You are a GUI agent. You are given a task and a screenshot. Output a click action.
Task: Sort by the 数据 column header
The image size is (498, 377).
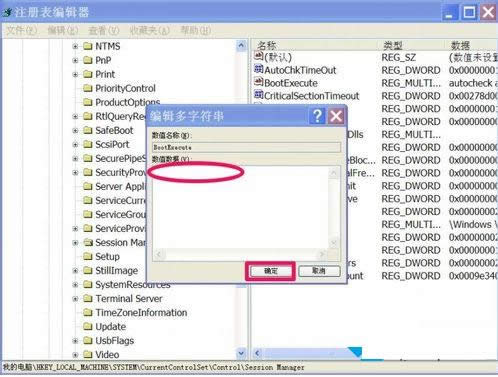[x=472, y=45]
